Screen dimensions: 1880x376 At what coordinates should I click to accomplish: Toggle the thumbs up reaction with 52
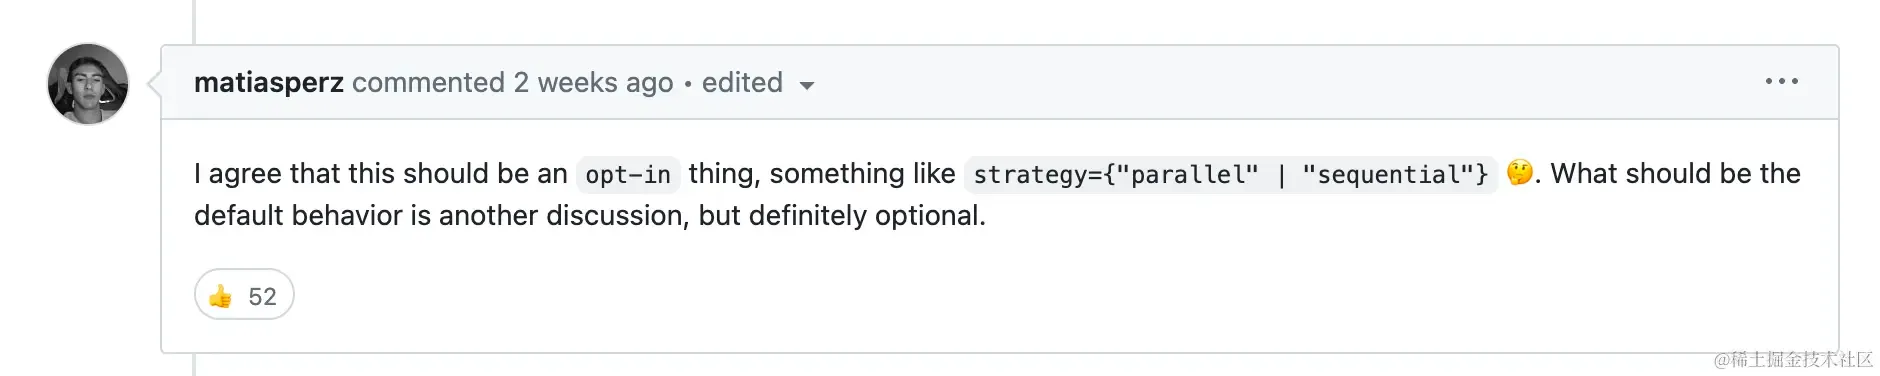point(244,295)
